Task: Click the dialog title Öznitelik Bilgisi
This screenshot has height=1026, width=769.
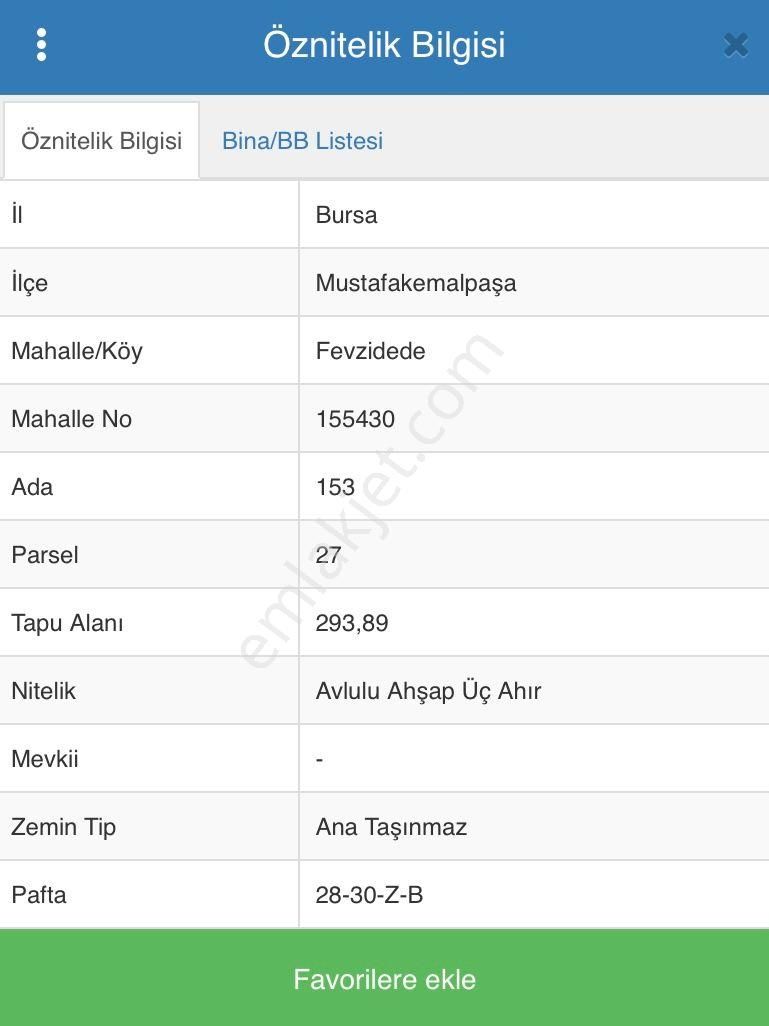Action: click(384, 45)
